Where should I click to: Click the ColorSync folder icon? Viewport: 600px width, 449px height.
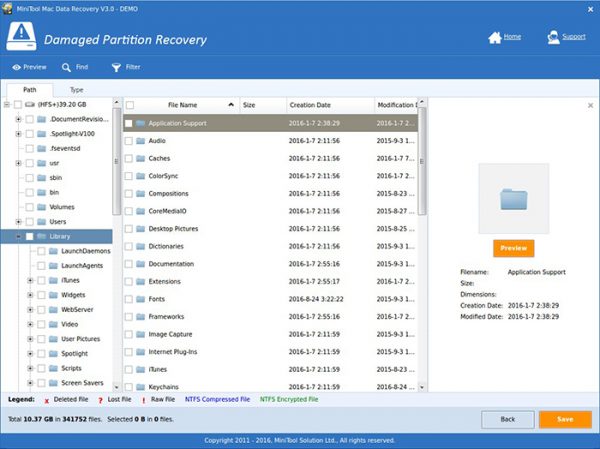pos(140,176)
